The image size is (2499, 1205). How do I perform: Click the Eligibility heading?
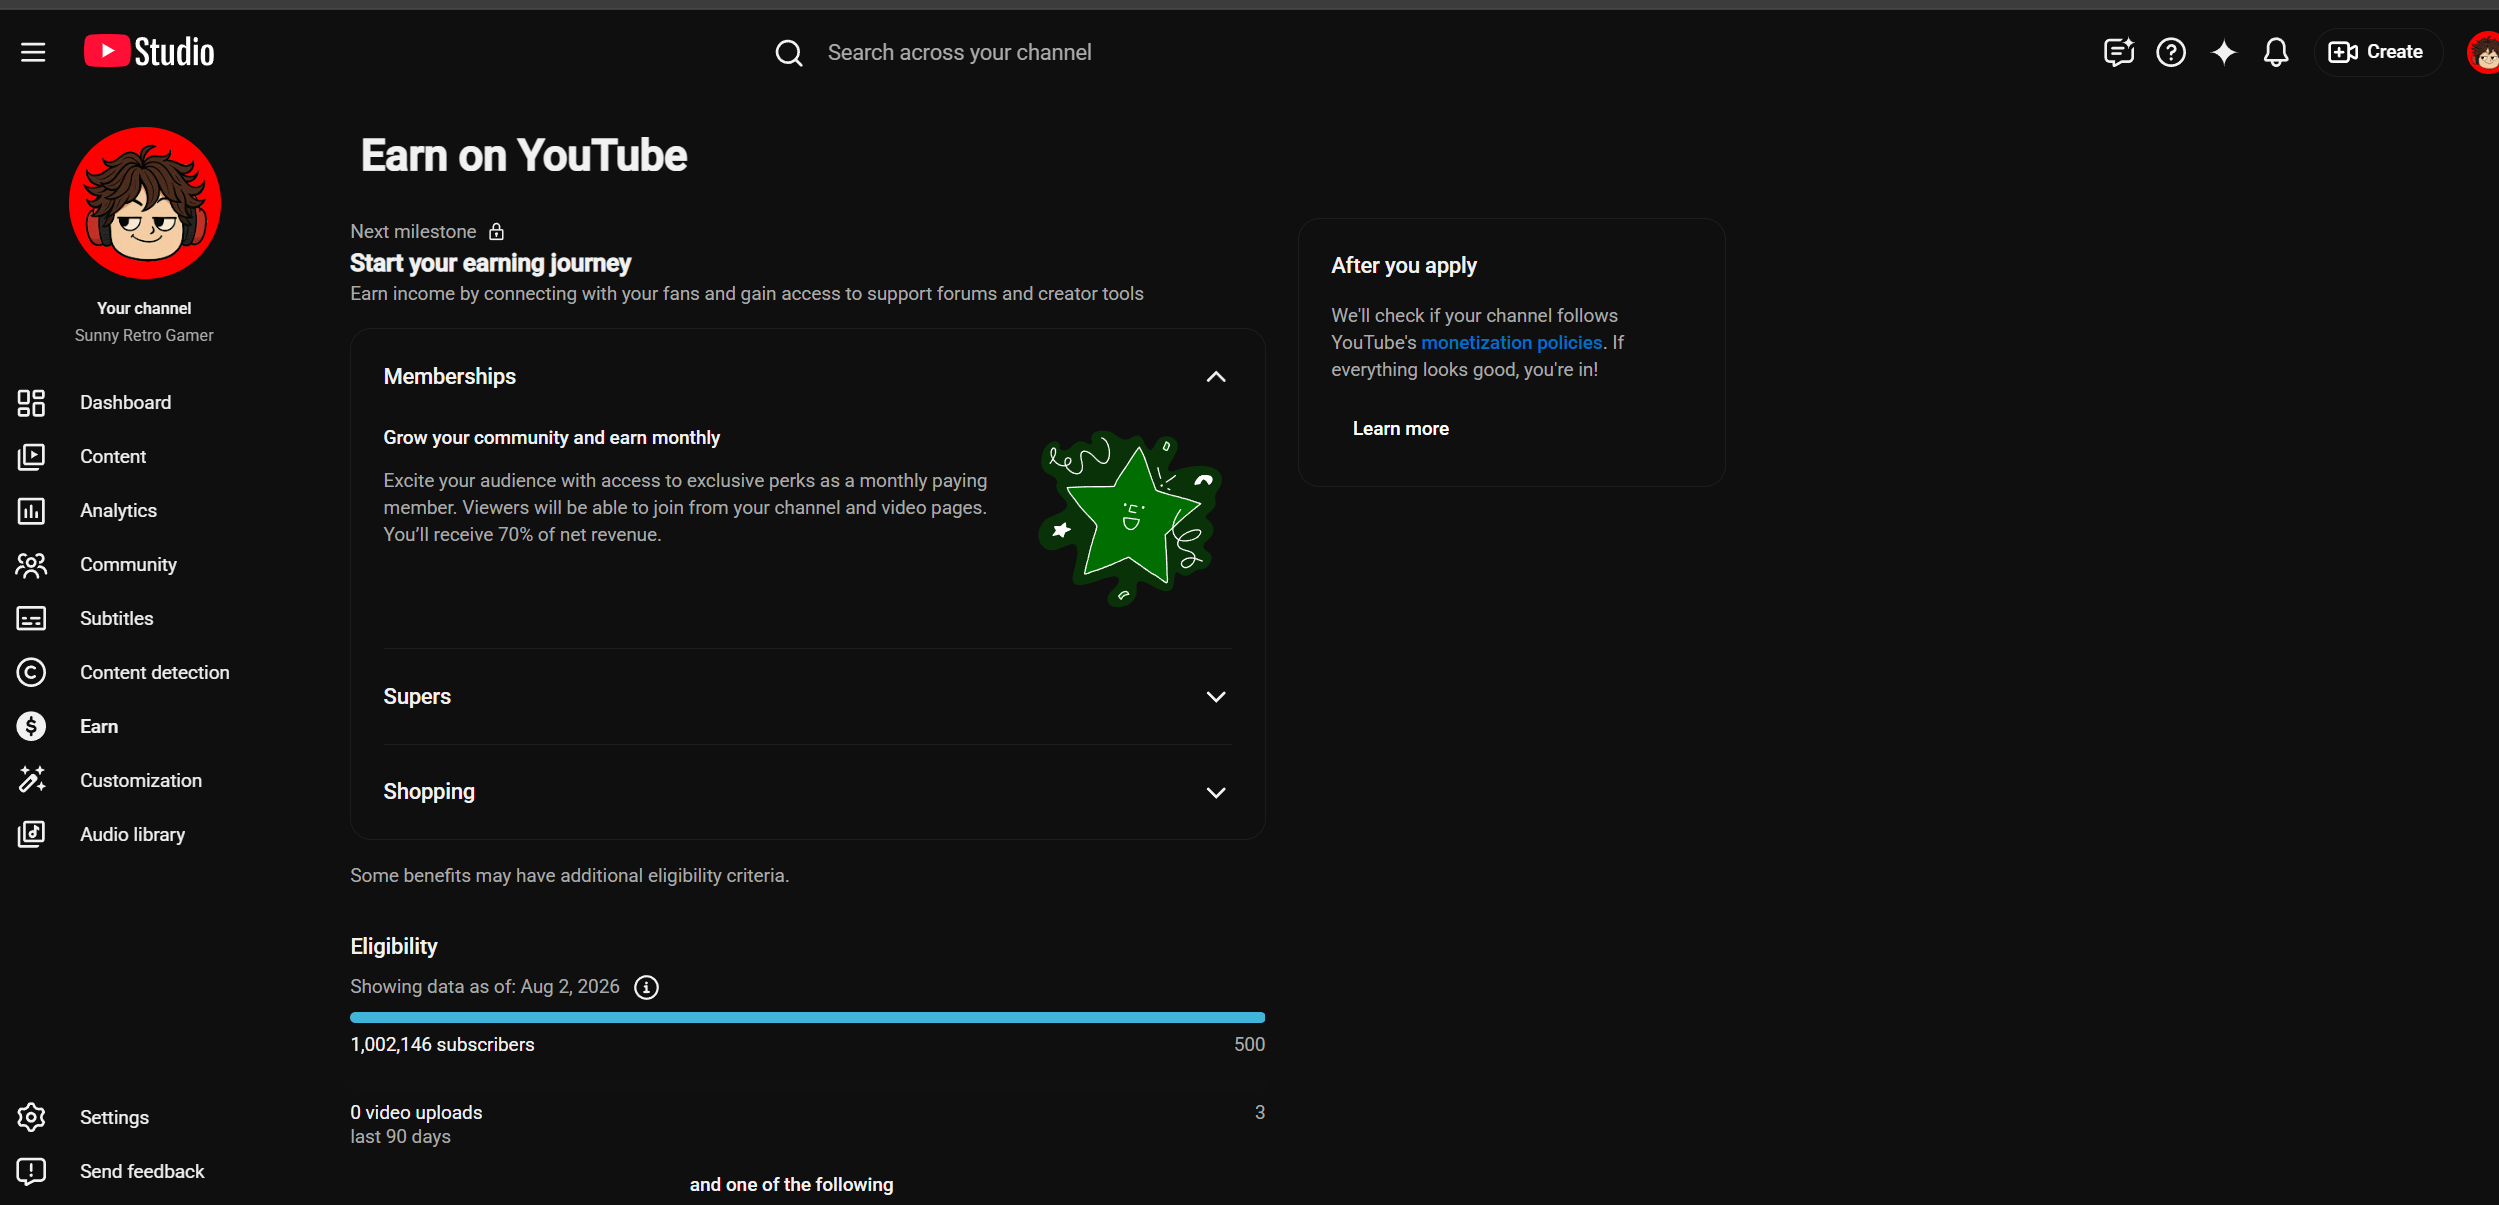(x=394, y=947)
